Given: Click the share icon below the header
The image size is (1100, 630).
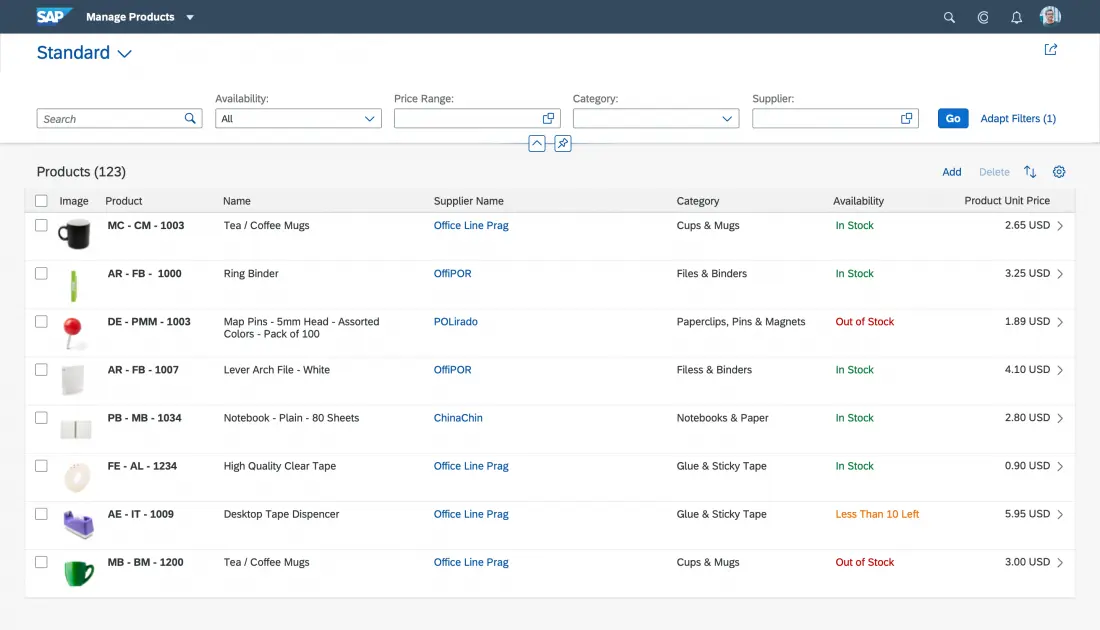Looking at the screenshot, I should (1050, 48).
